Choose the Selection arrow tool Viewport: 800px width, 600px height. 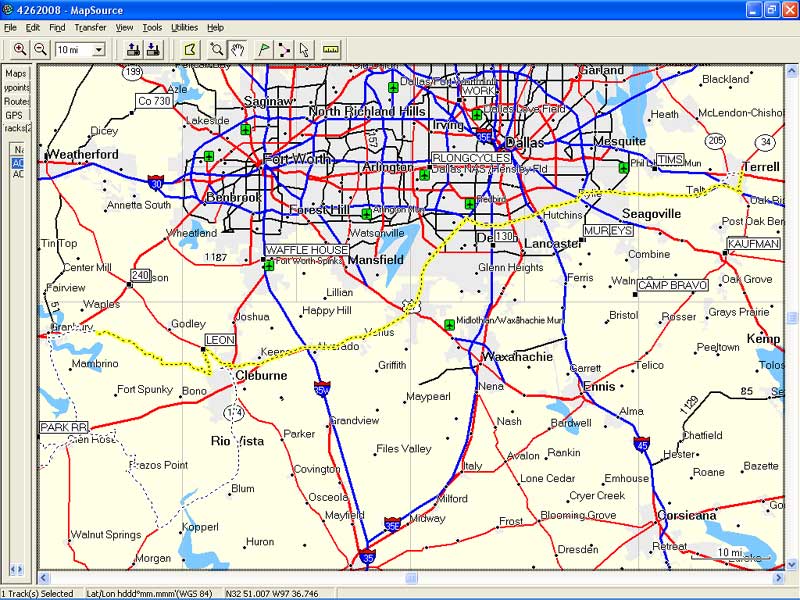pos(305,49)
